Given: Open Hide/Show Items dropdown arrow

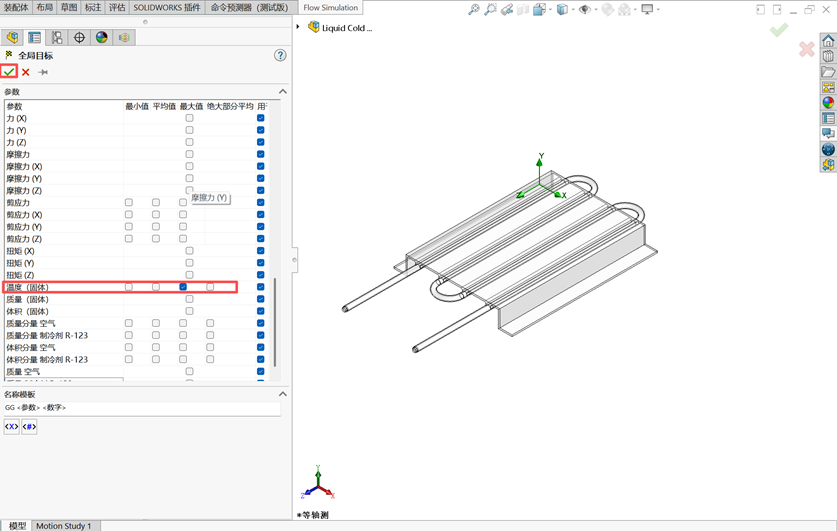Looking at the screenshot, I should point(596,9).
